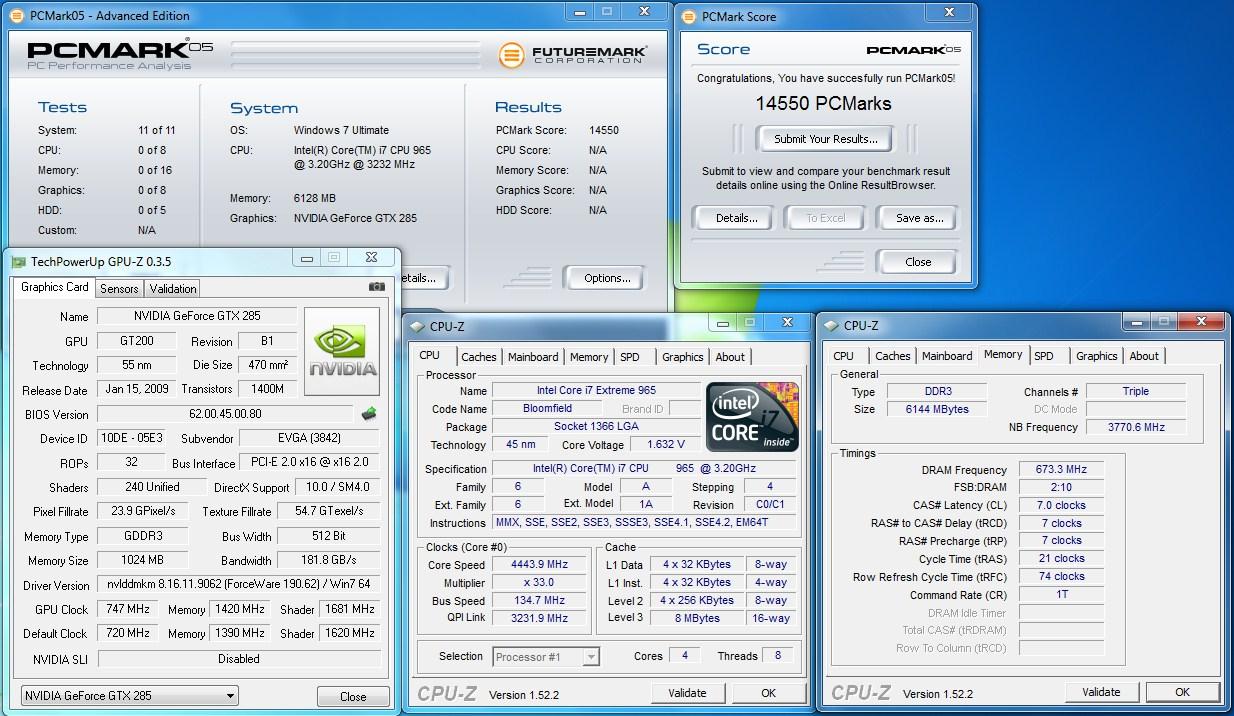The height and width of the screenshot is (716, 1234).
Task: Select the CPU tab in the CPU-Z Memory window
Action: coord(844,356)
